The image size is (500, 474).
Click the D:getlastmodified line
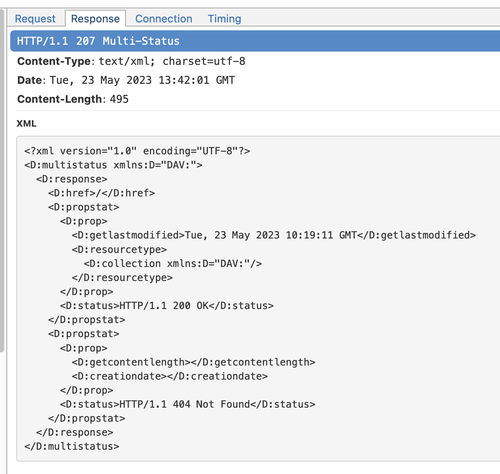(x=274, y=235)
